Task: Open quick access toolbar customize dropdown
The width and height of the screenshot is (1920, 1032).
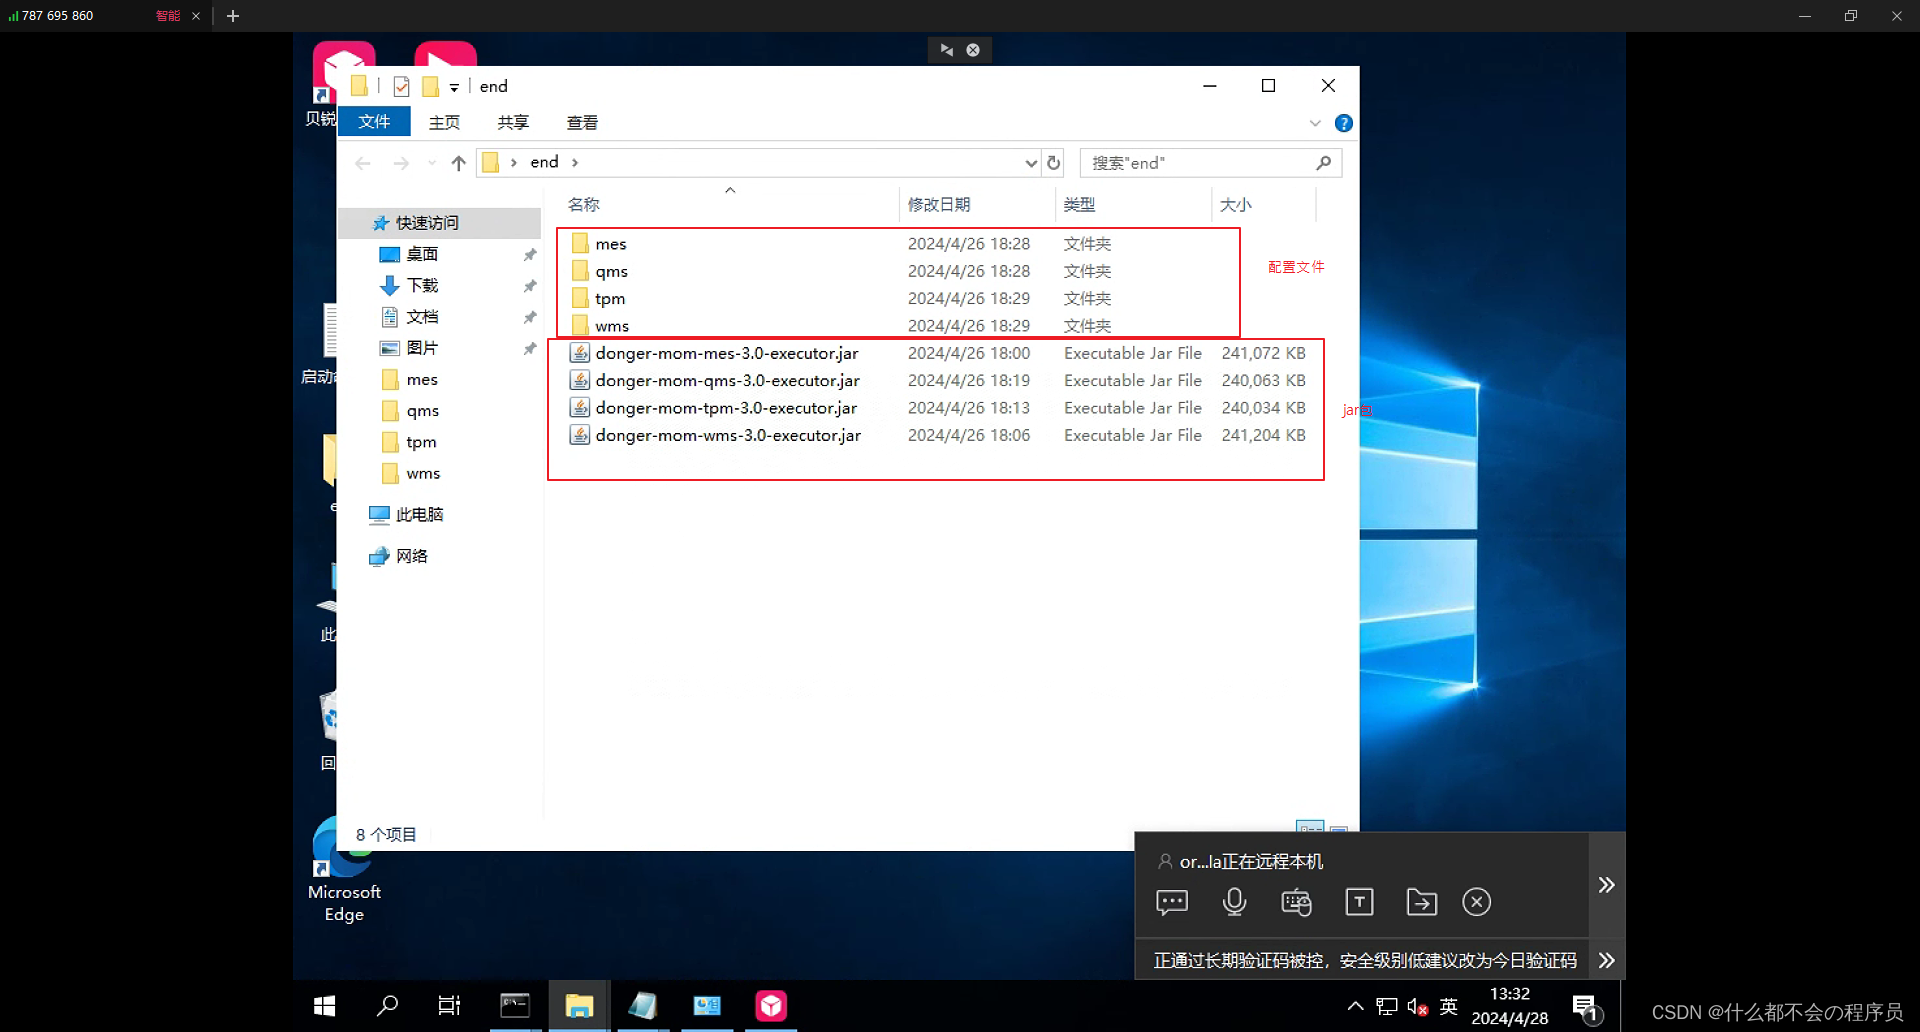Action: [x=454, y=87]
